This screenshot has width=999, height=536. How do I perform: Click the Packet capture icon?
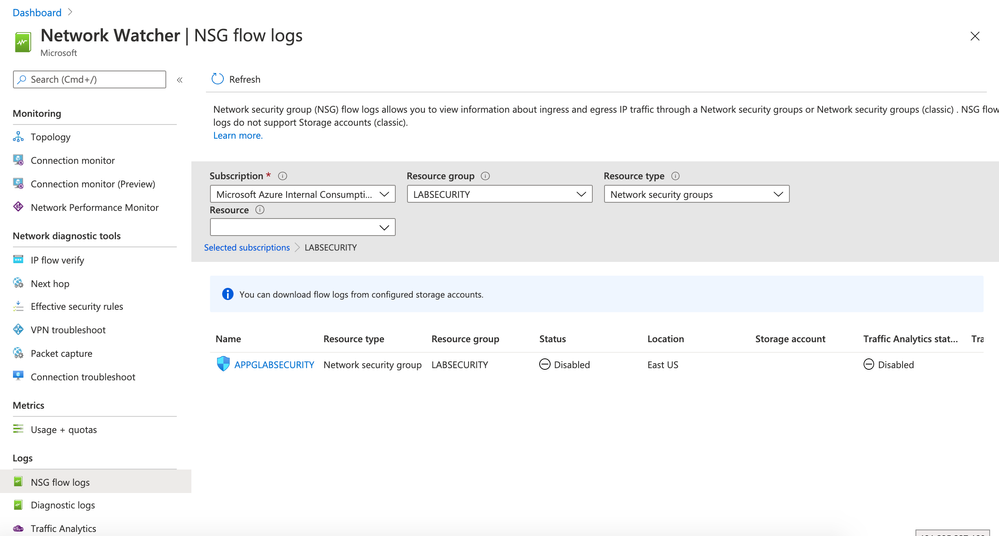pyautogui.click(x=18, y=353)
